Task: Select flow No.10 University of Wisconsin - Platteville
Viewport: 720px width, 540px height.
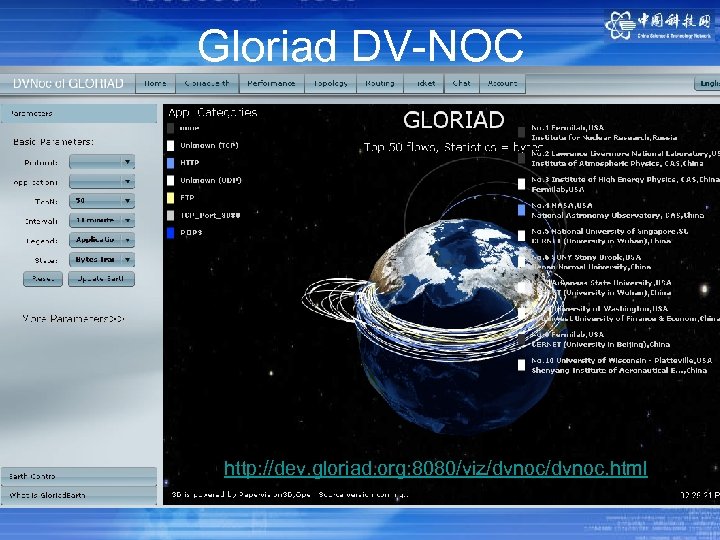Action: [622, 365]
